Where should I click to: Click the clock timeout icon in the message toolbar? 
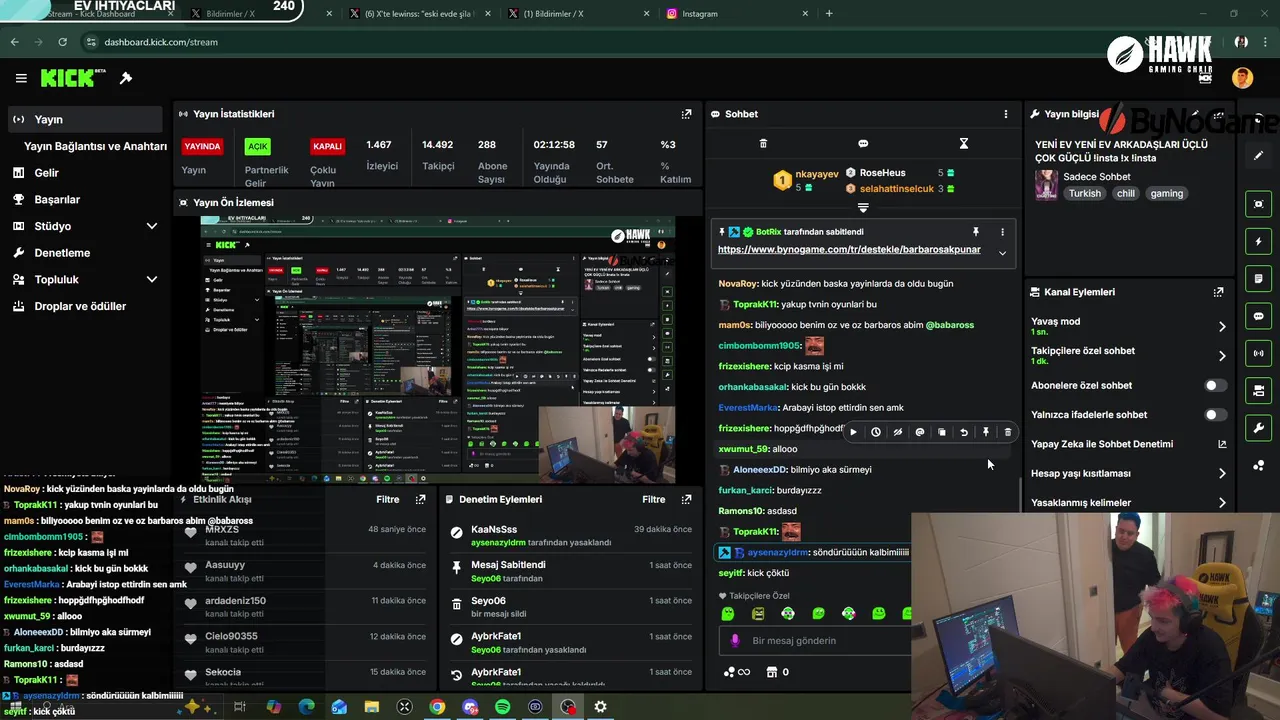(875, 432)
